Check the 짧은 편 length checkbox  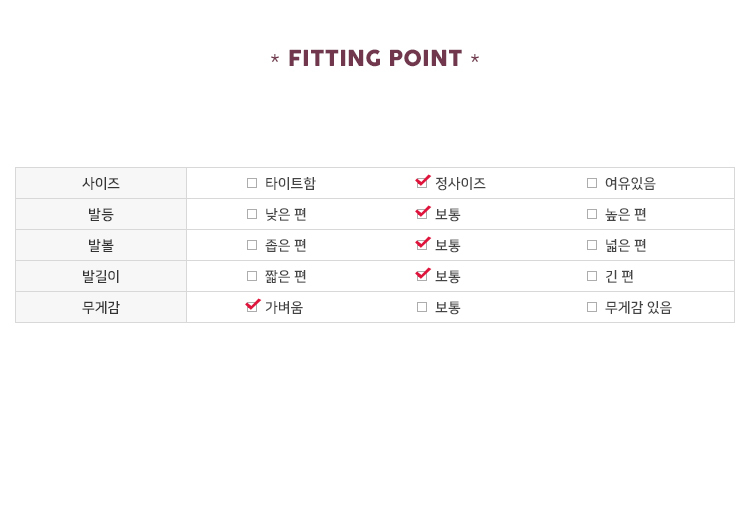[x=252, y=276]
